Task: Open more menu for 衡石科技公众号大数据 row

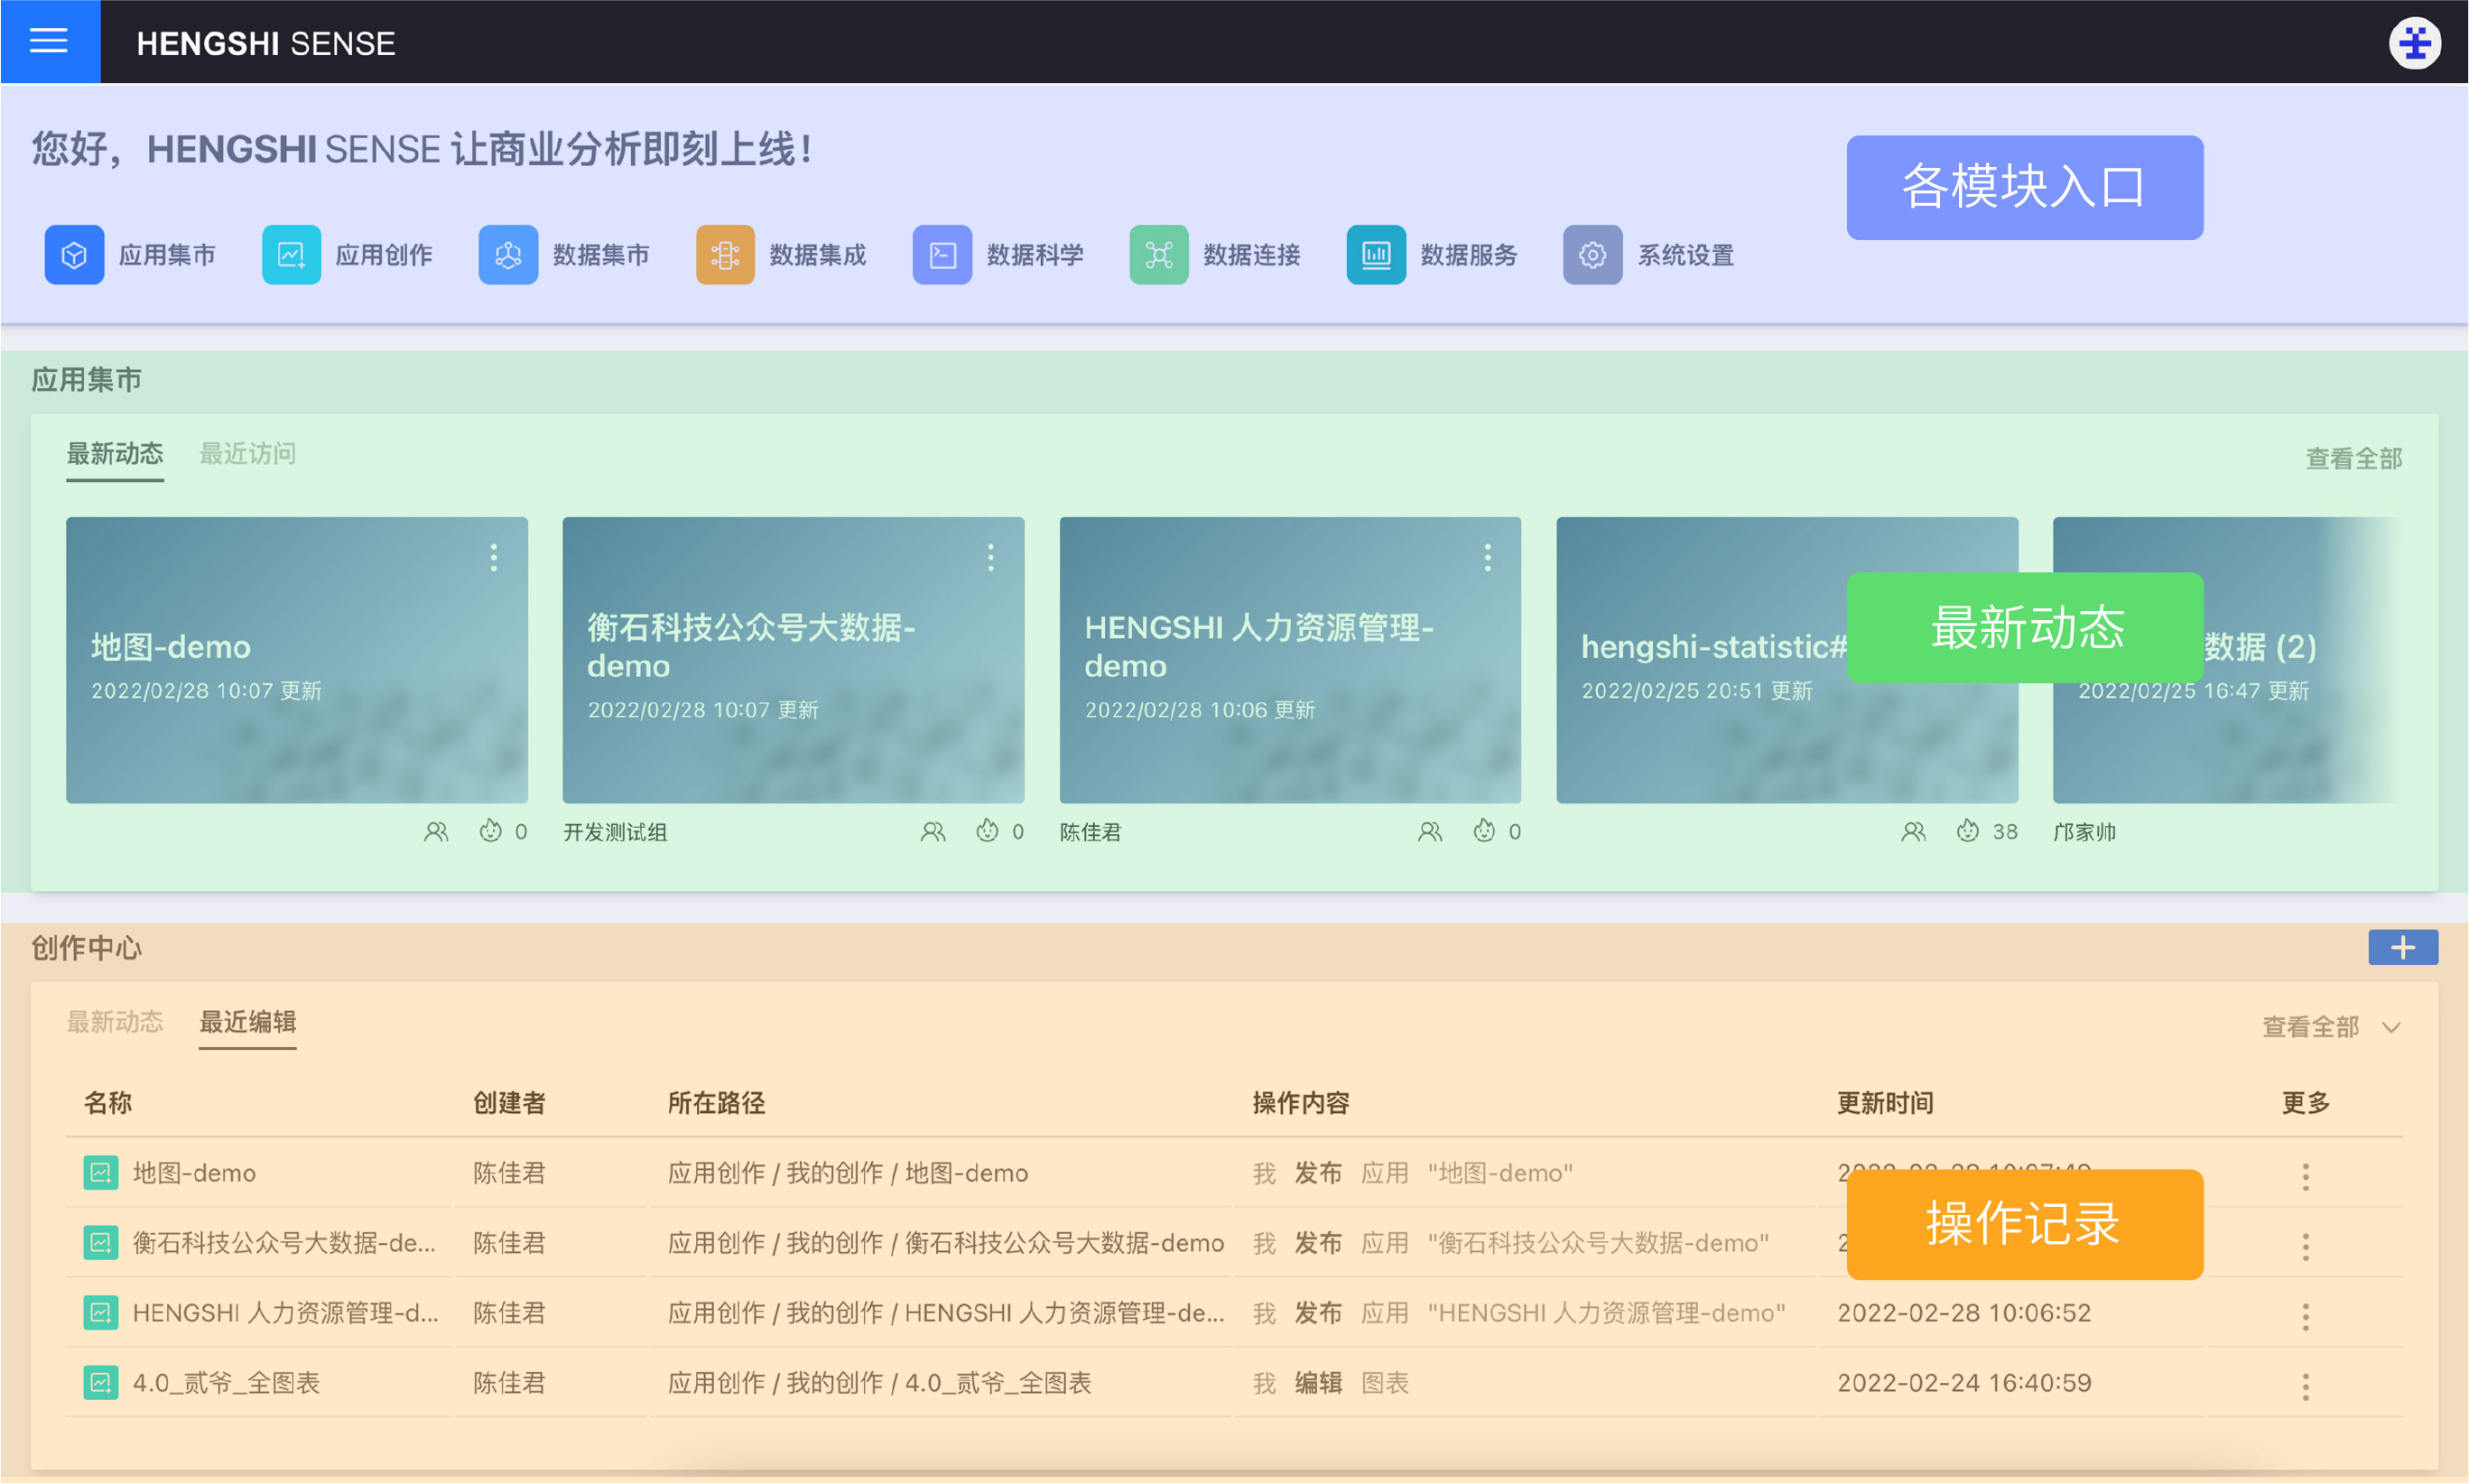Action: tap(2306, 1247)
